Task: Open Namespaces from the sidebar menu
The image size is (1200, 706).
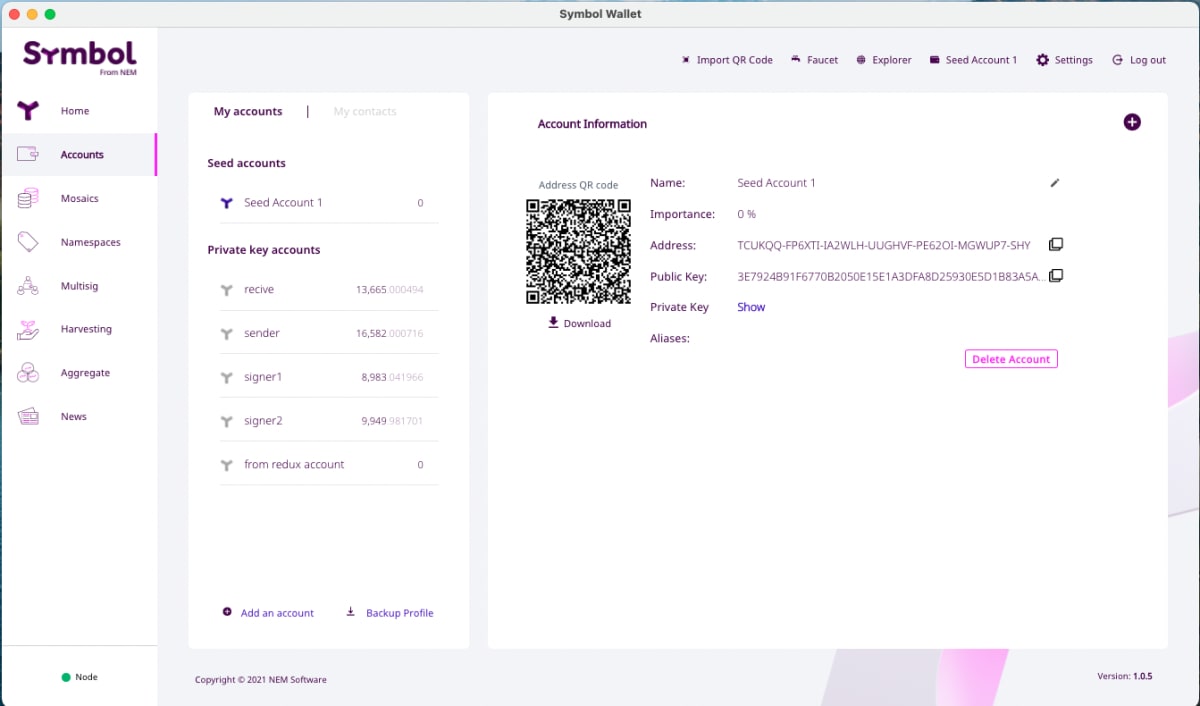Action: pyautogui.click(x=90, y=242)
